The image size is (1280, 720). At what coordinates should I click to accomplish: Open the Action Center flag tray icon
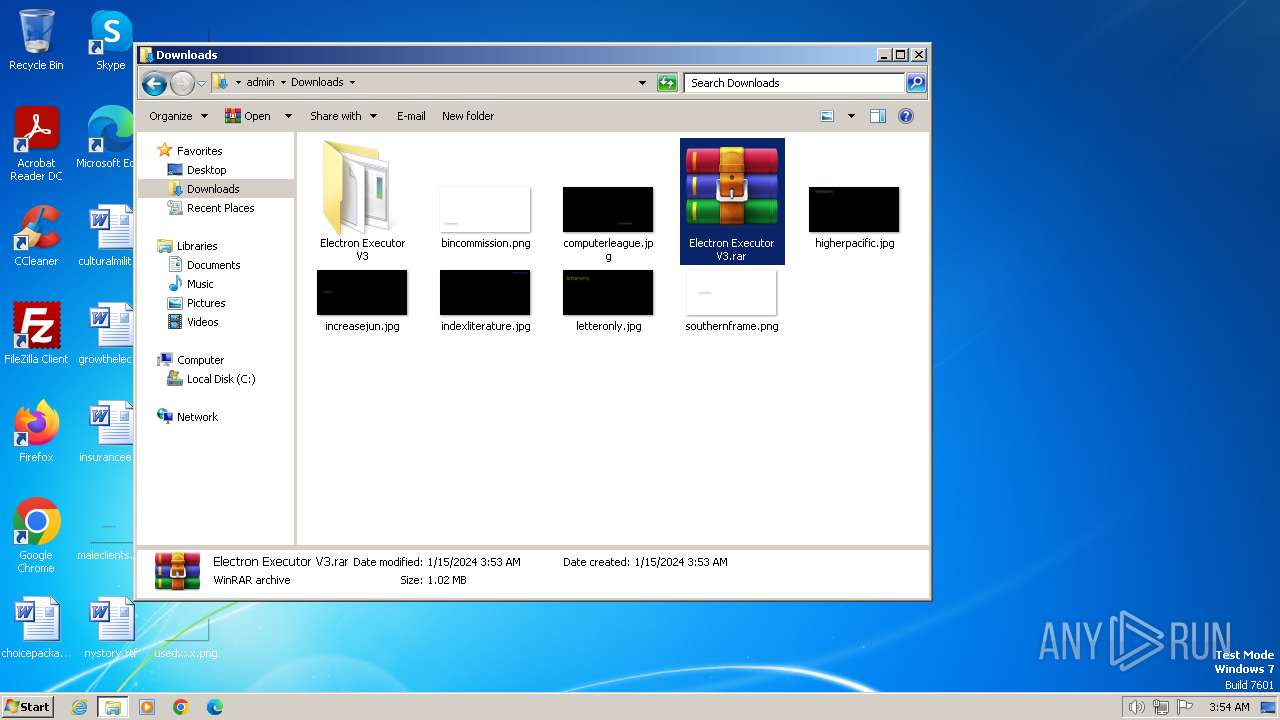point(1185,707)
